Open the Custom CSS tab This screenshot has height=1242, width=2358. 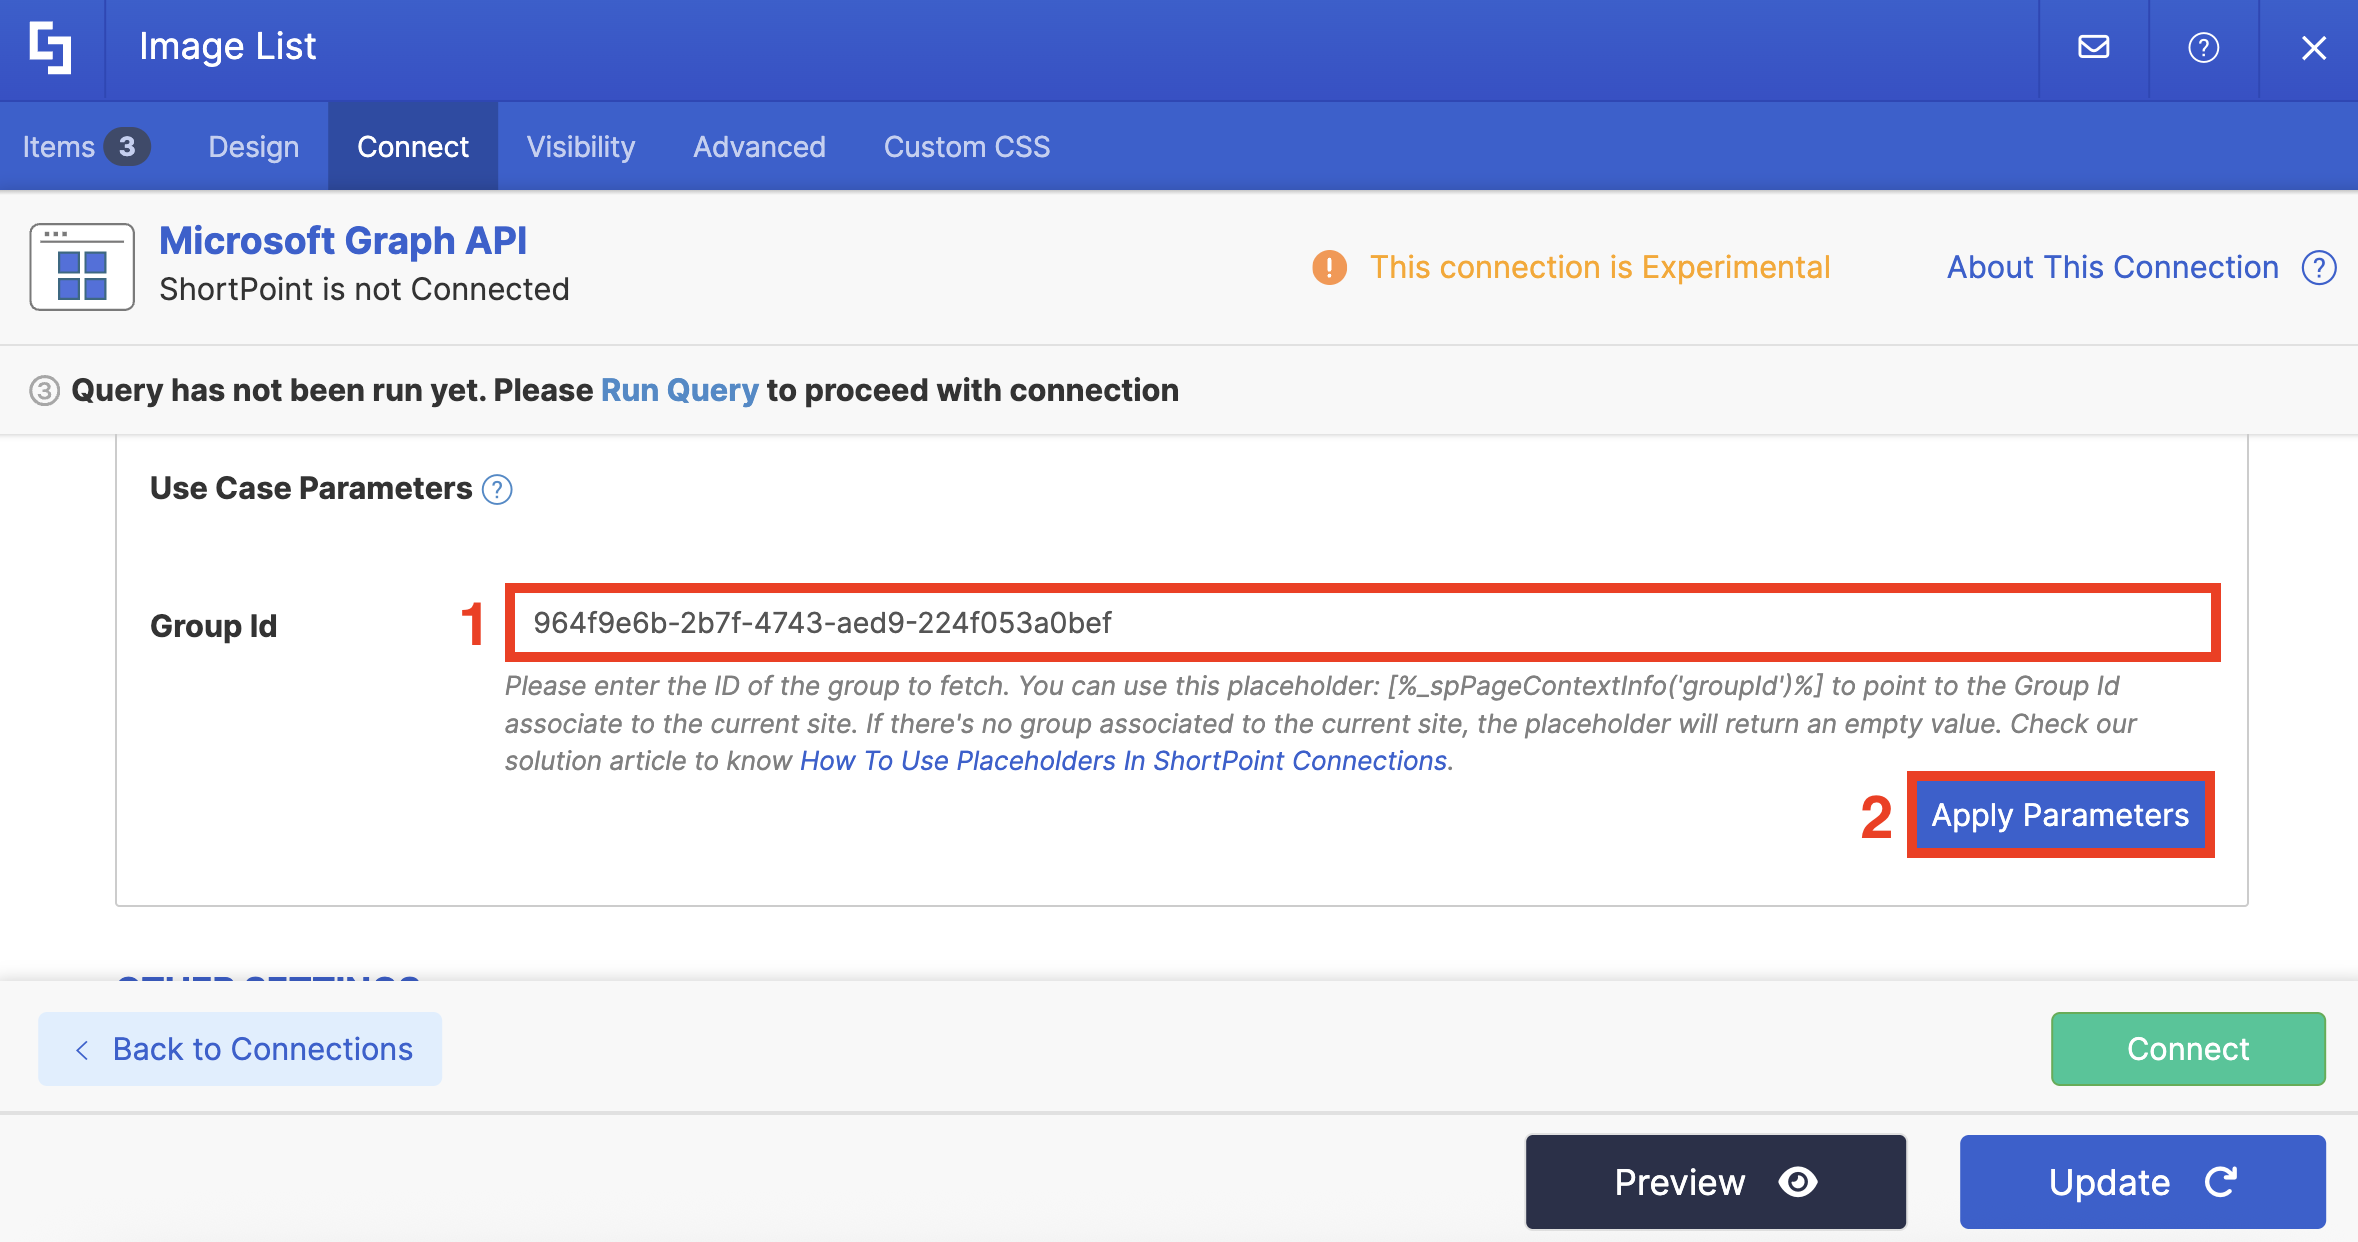pos(966,147)
